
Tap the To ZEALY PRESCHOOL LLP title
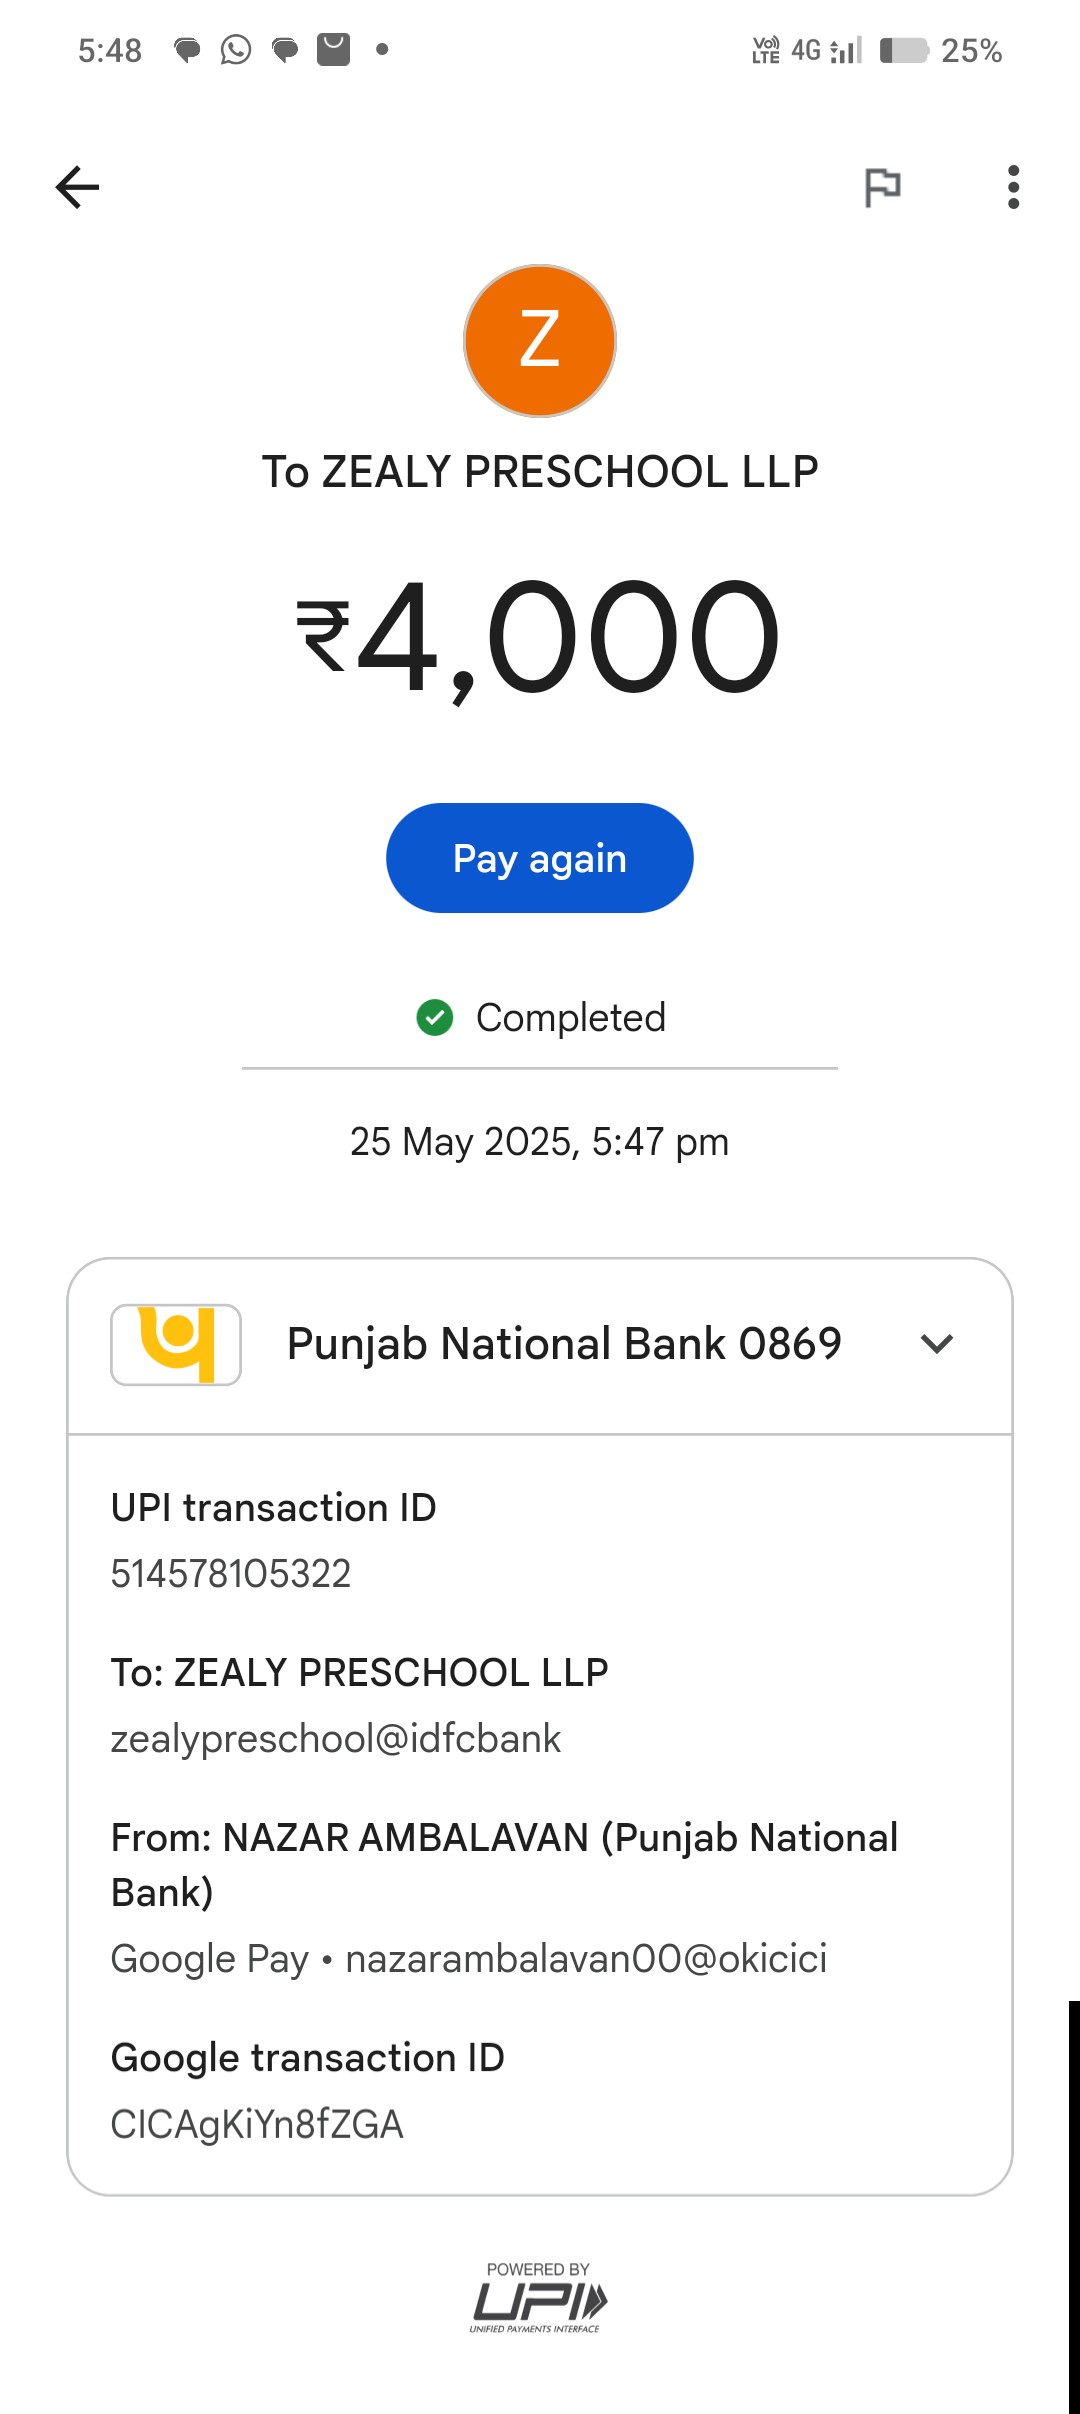[540, 472]
